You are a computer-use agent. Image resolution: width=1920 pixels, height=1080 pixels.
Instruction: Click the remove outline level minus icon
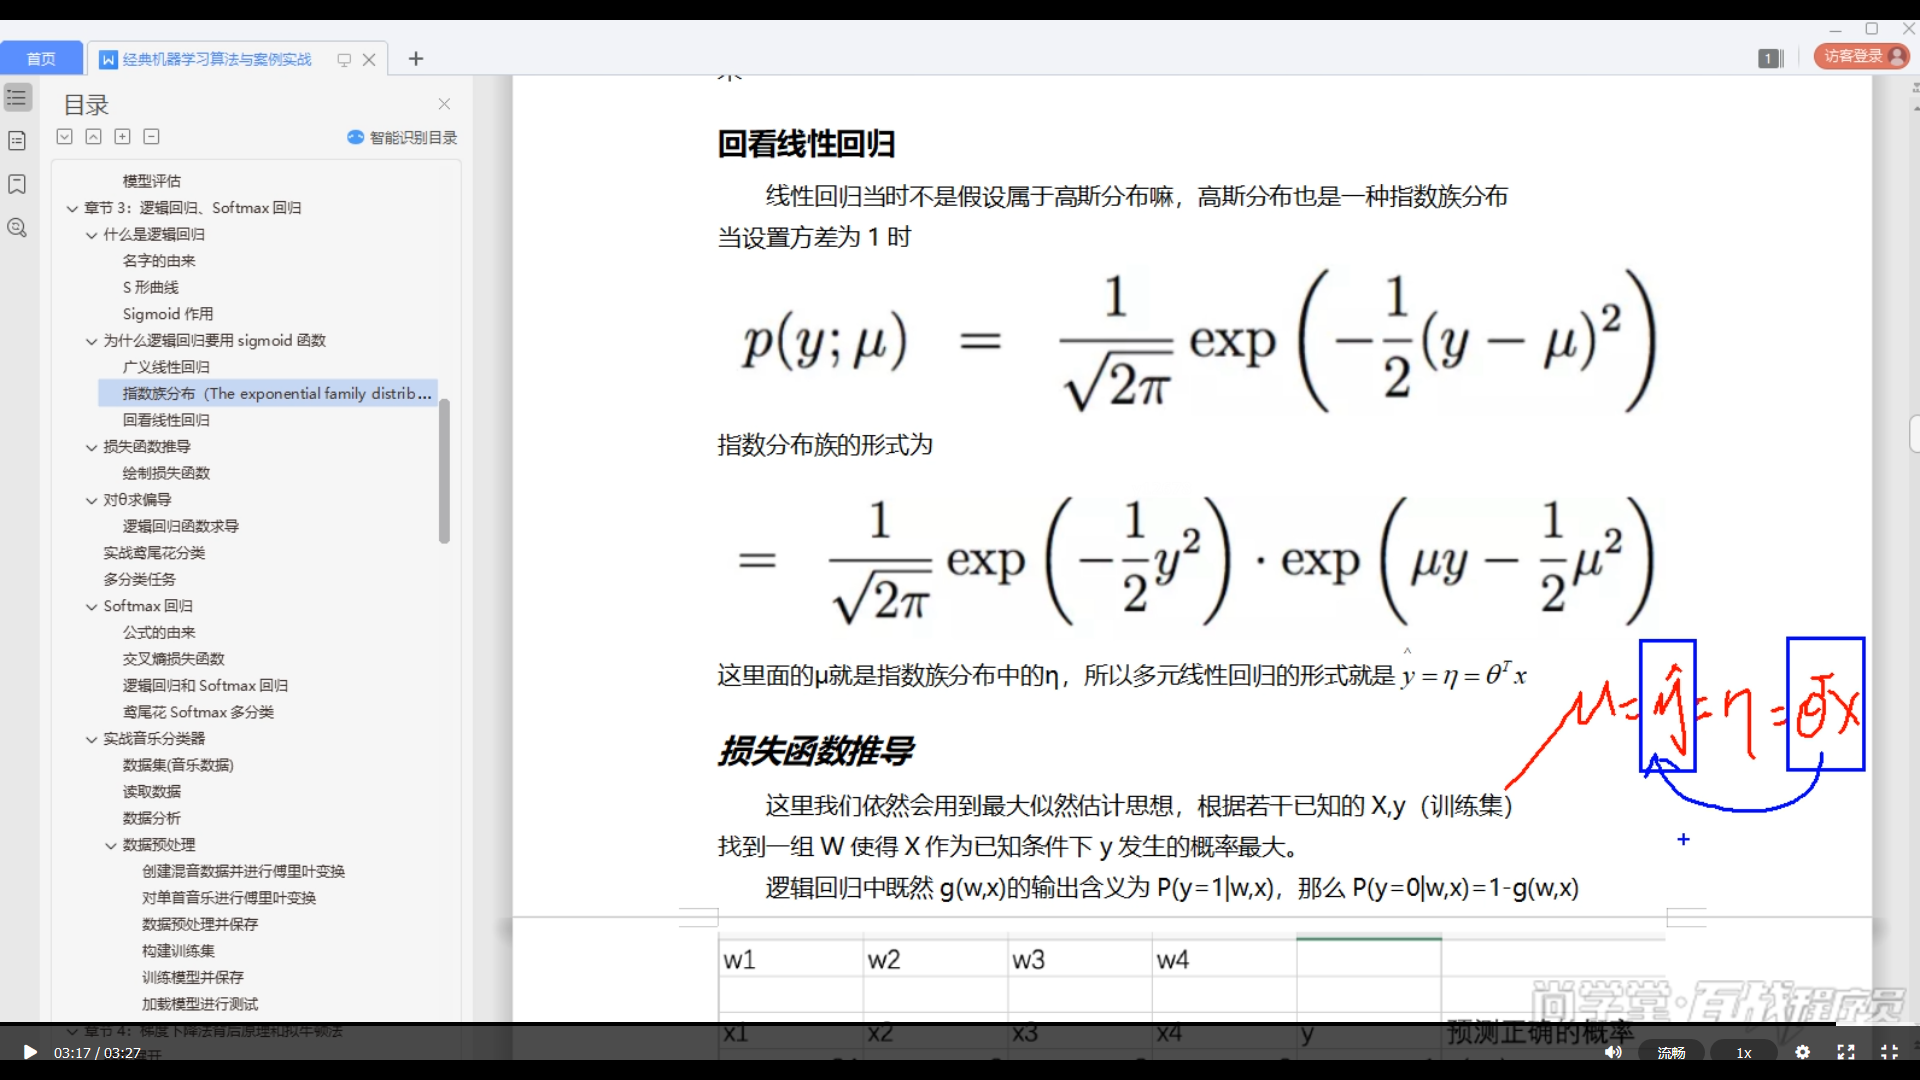click(x=151, y=137)
